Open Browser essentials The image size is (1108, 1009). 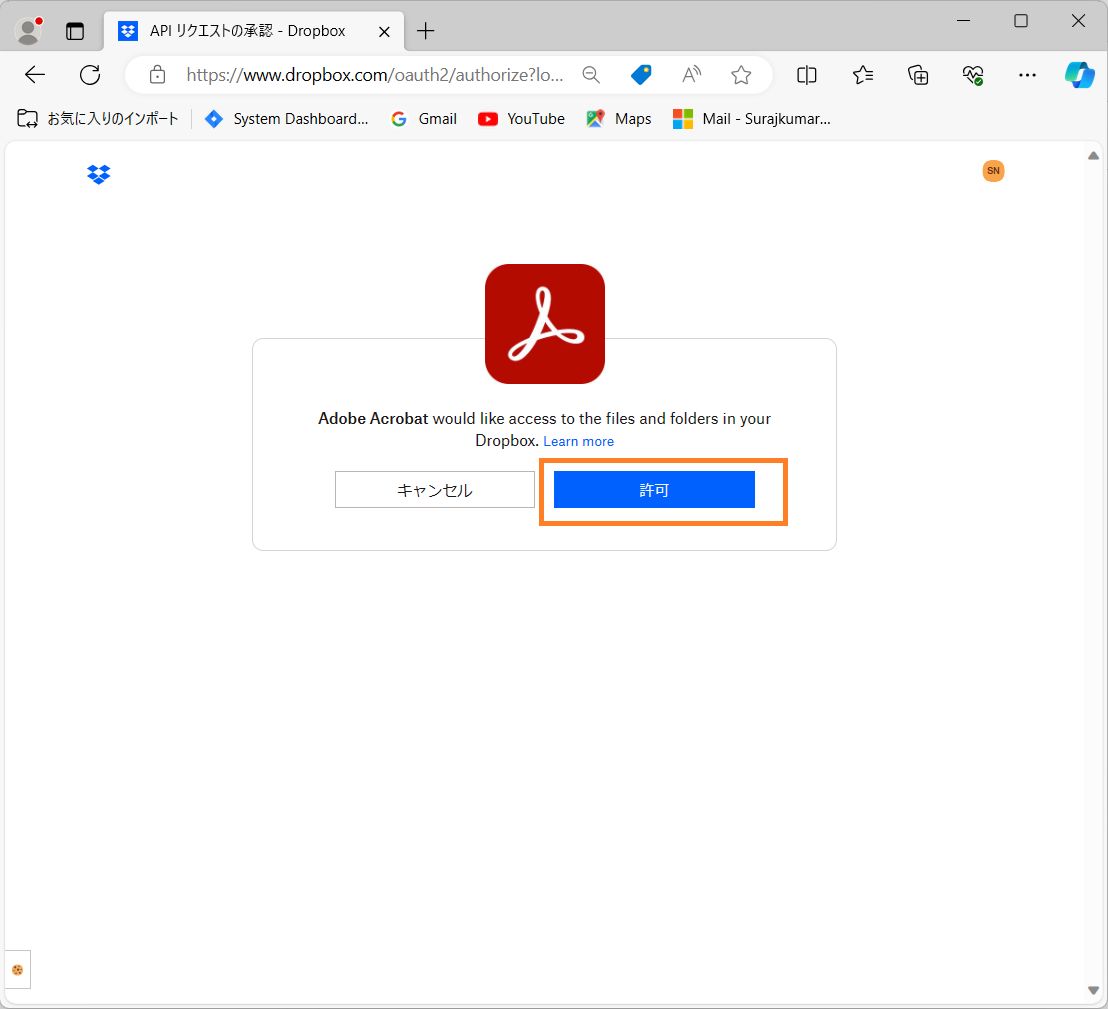[x=972, y=75]
